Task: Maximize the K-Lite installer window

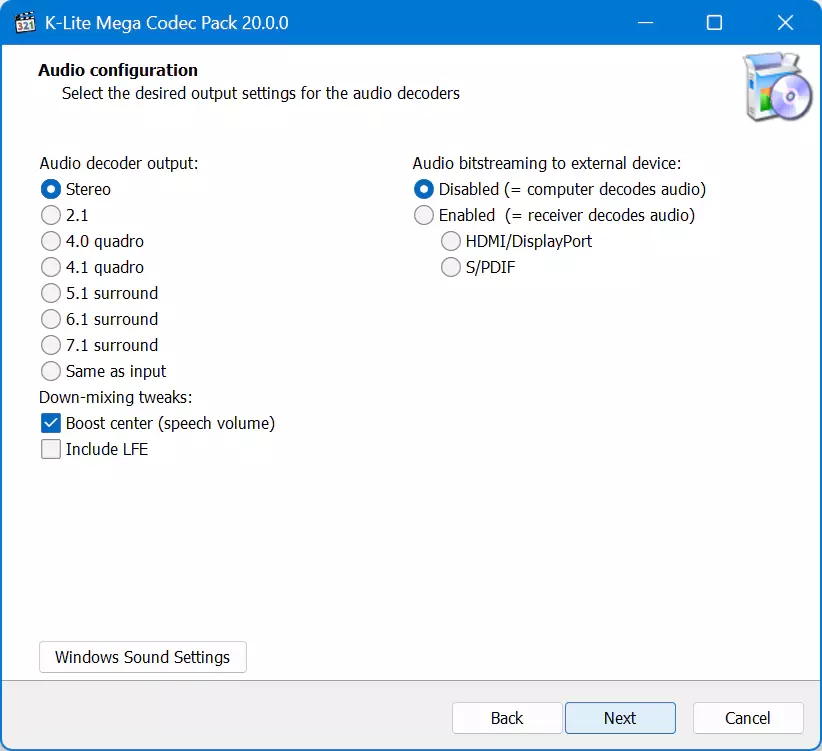Action: (x=714, y=23)
